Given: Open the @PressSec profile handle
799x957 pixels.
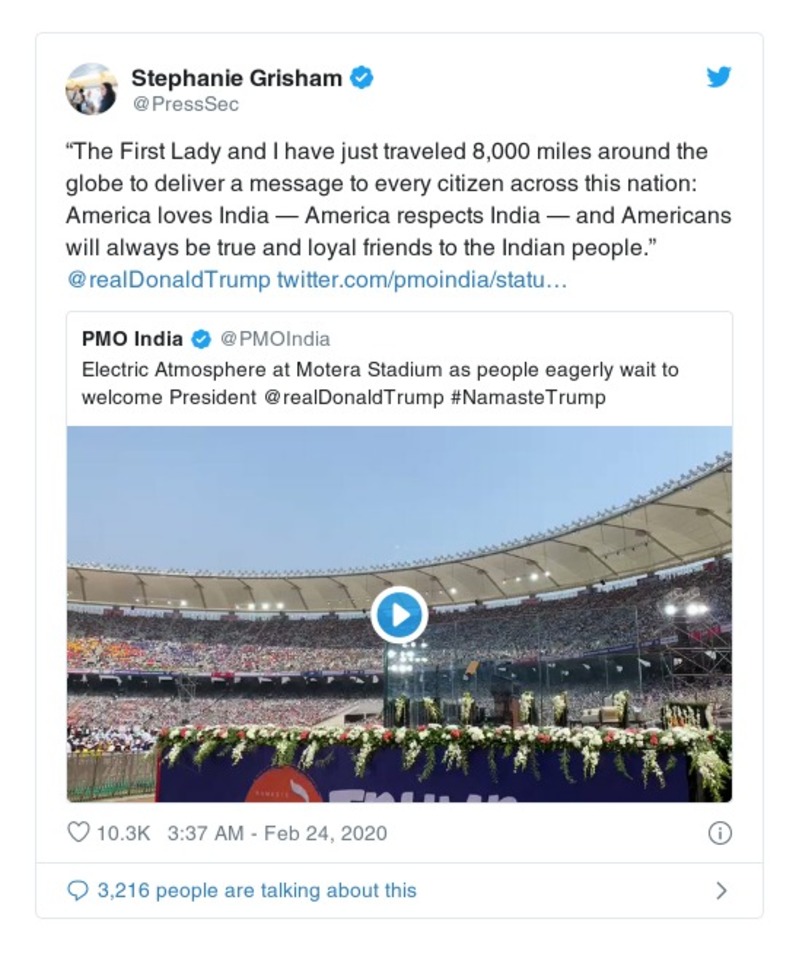Looking at the screenshot, I should pyautogui.click(x=188, y=103).
